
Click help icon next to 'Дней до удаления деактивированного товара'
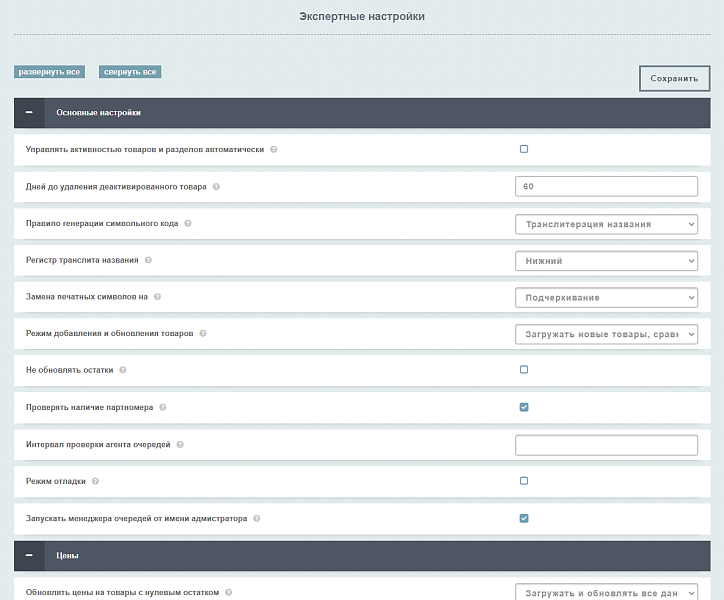point(216,187)
